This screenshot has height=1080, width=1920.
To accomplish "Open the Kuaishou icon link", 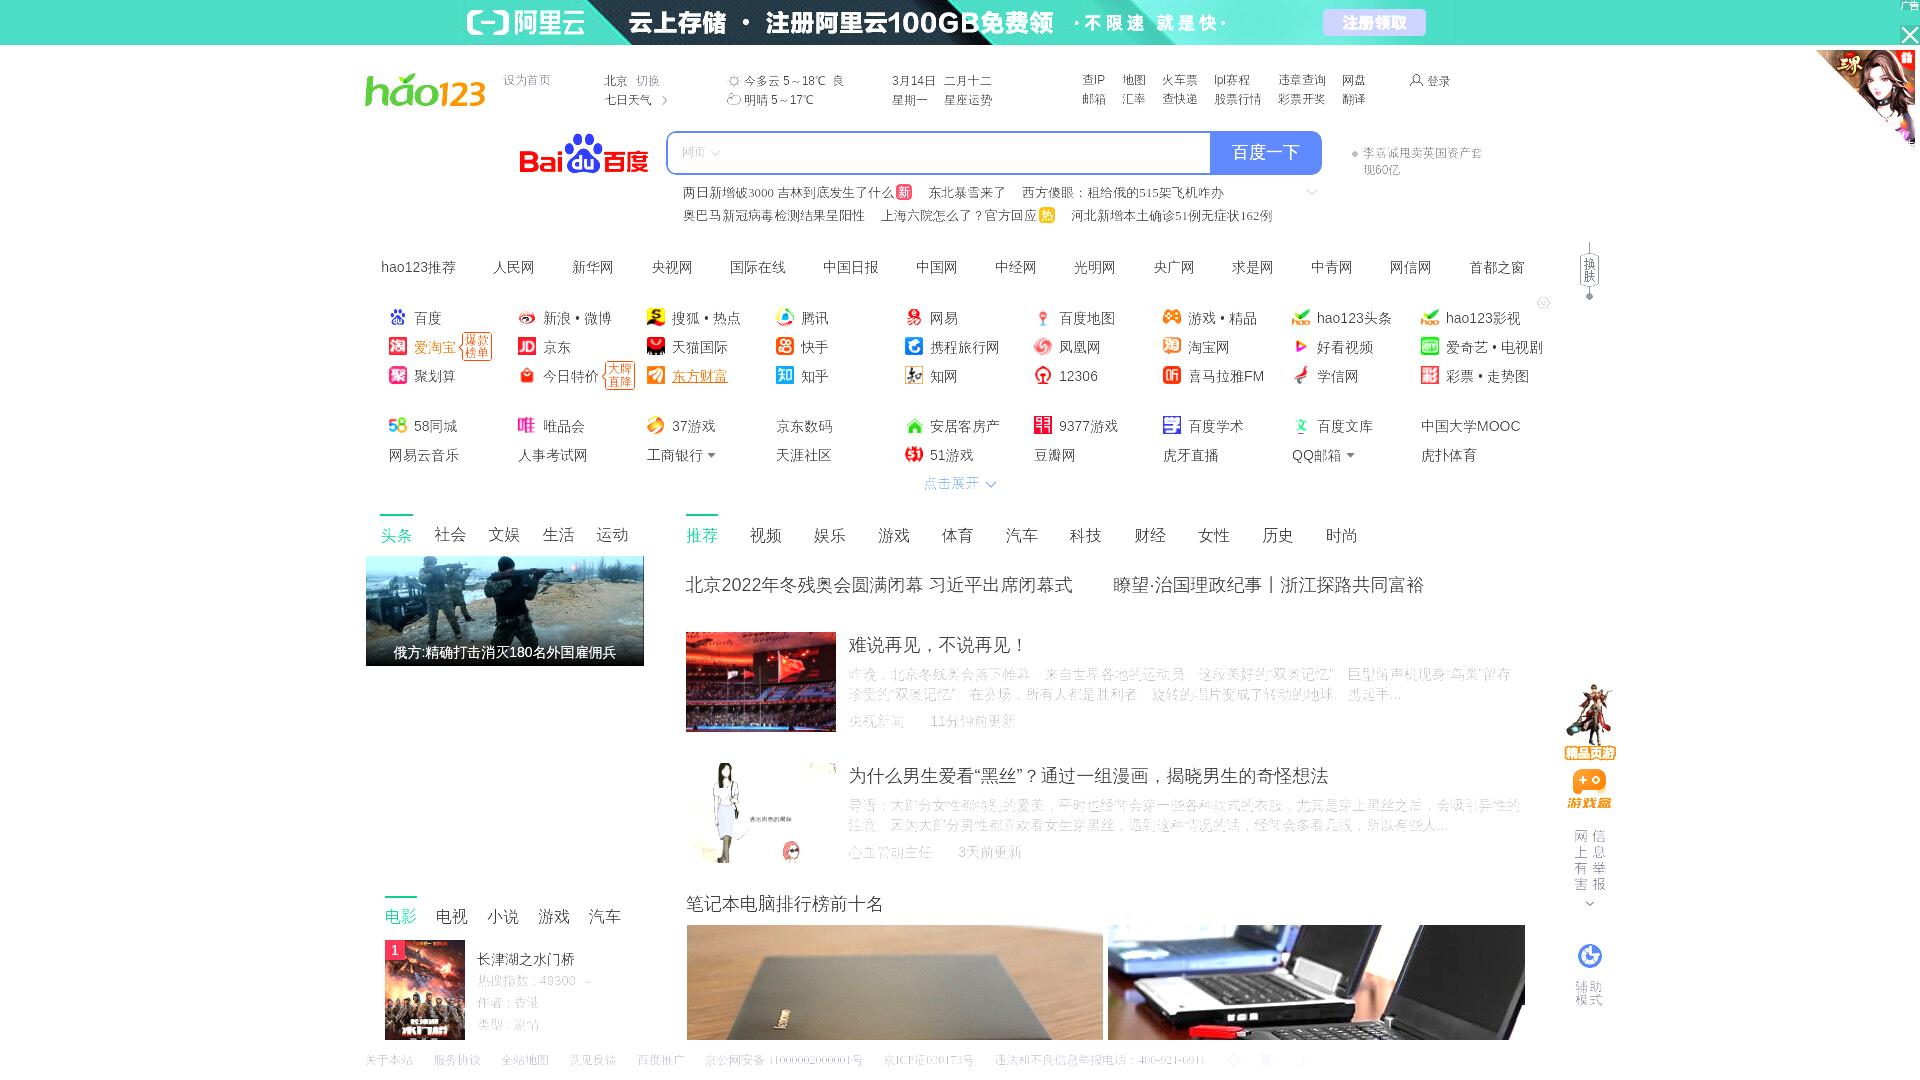I will pyautogui.click(x=785, y=347).
